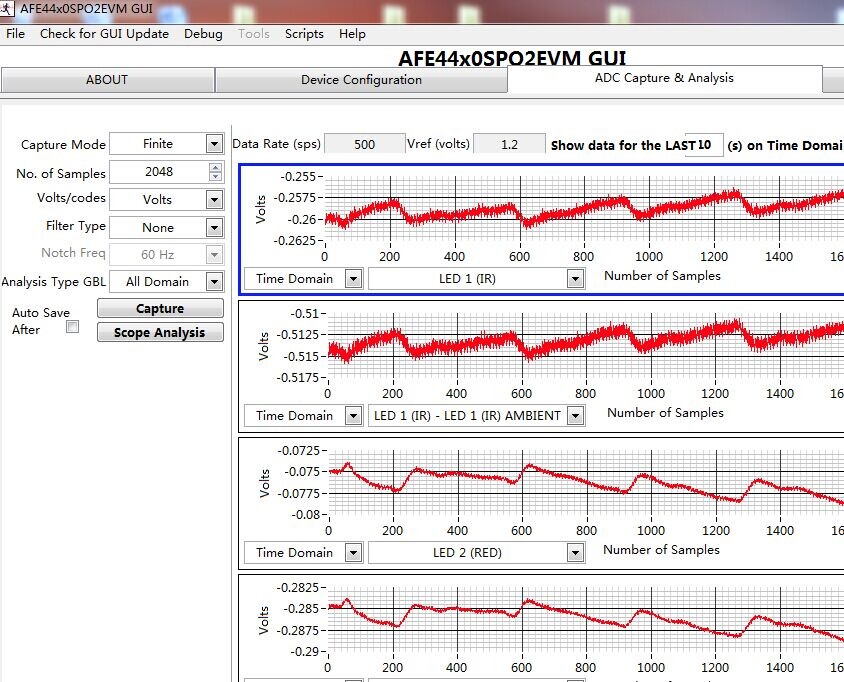Open the Scripts menu
This screenshot has width=844, height=682.
point(304,34)
